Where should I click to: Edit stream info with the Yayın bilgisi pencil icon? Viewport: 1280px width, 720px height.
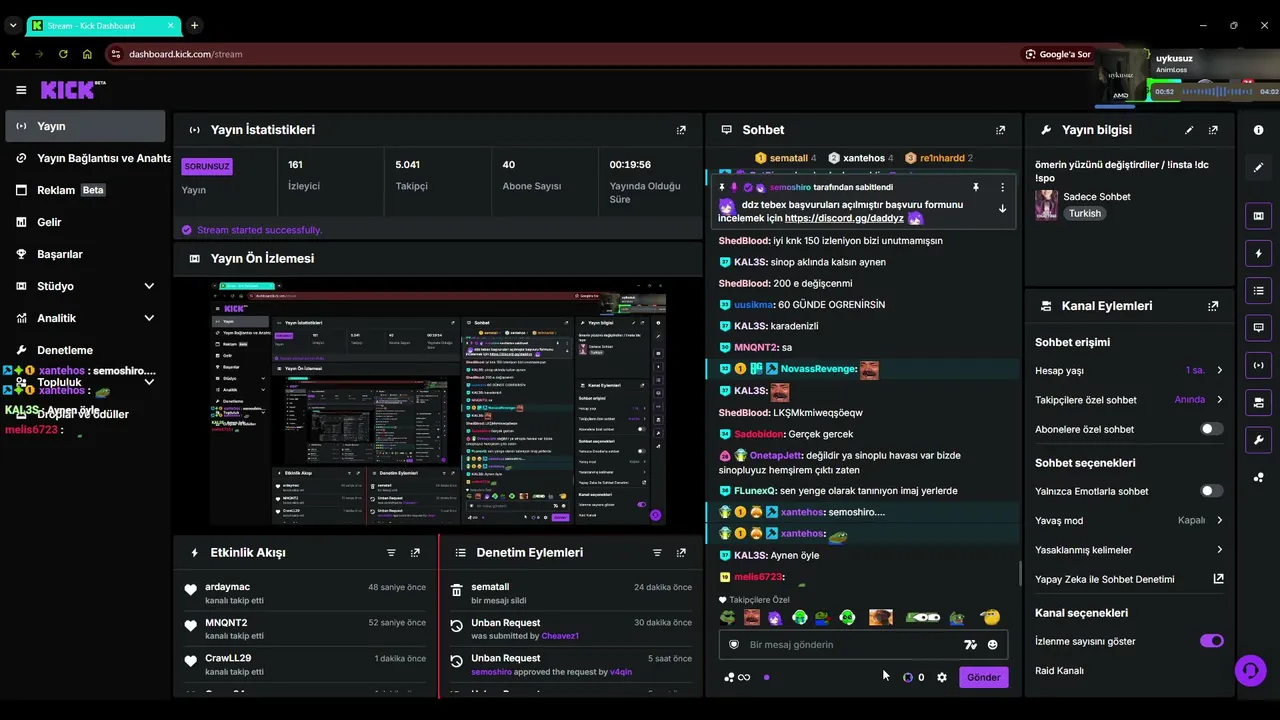(x=1189, y=130)
